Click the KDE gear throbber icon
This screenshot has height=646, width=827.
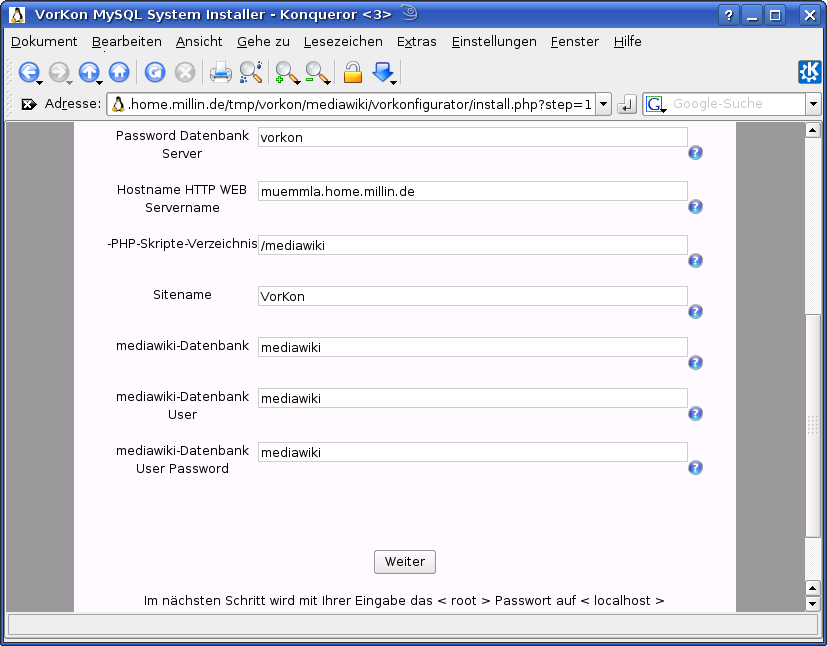(x=810, y=72)
